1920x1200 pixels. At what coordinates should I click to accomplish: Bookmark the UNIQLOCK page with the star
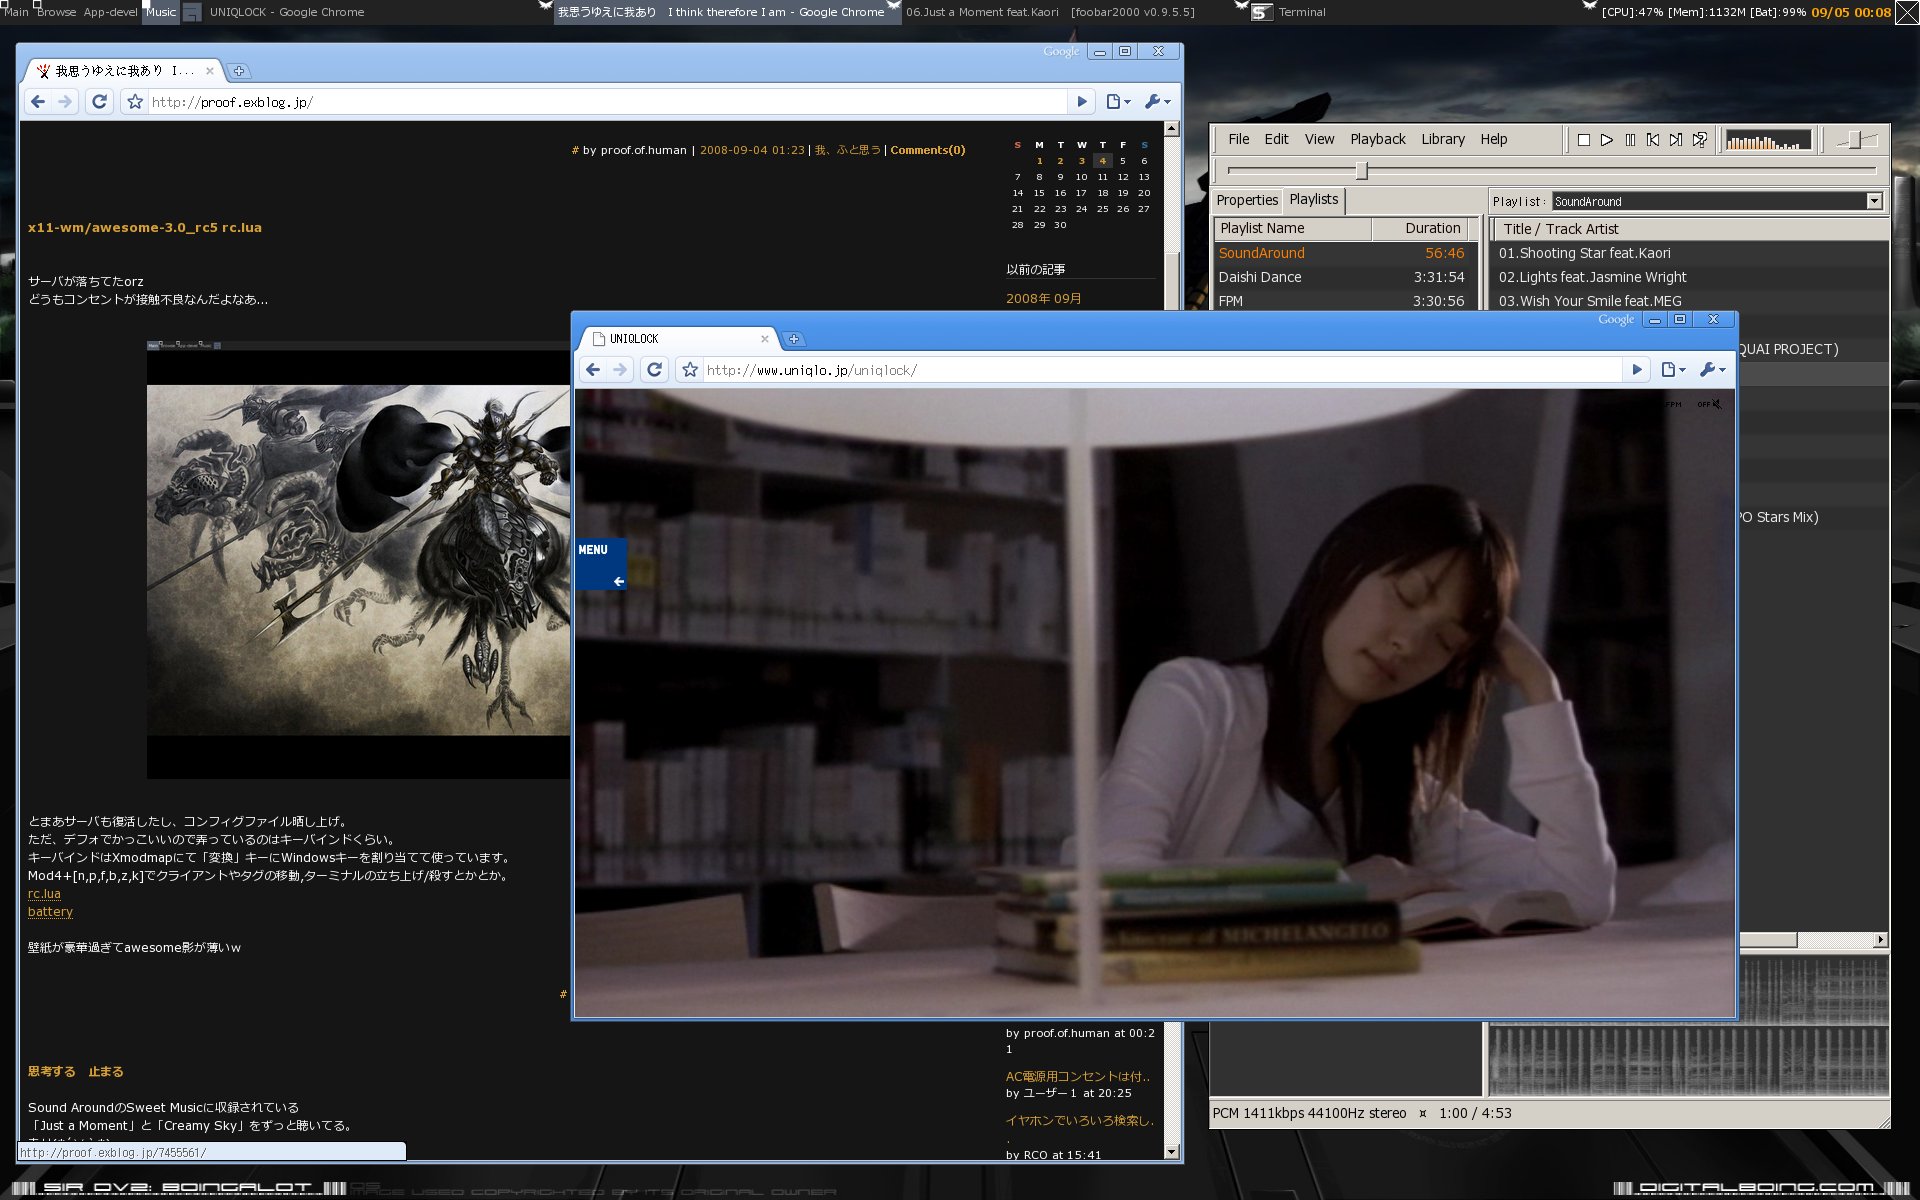pos(690,370)
